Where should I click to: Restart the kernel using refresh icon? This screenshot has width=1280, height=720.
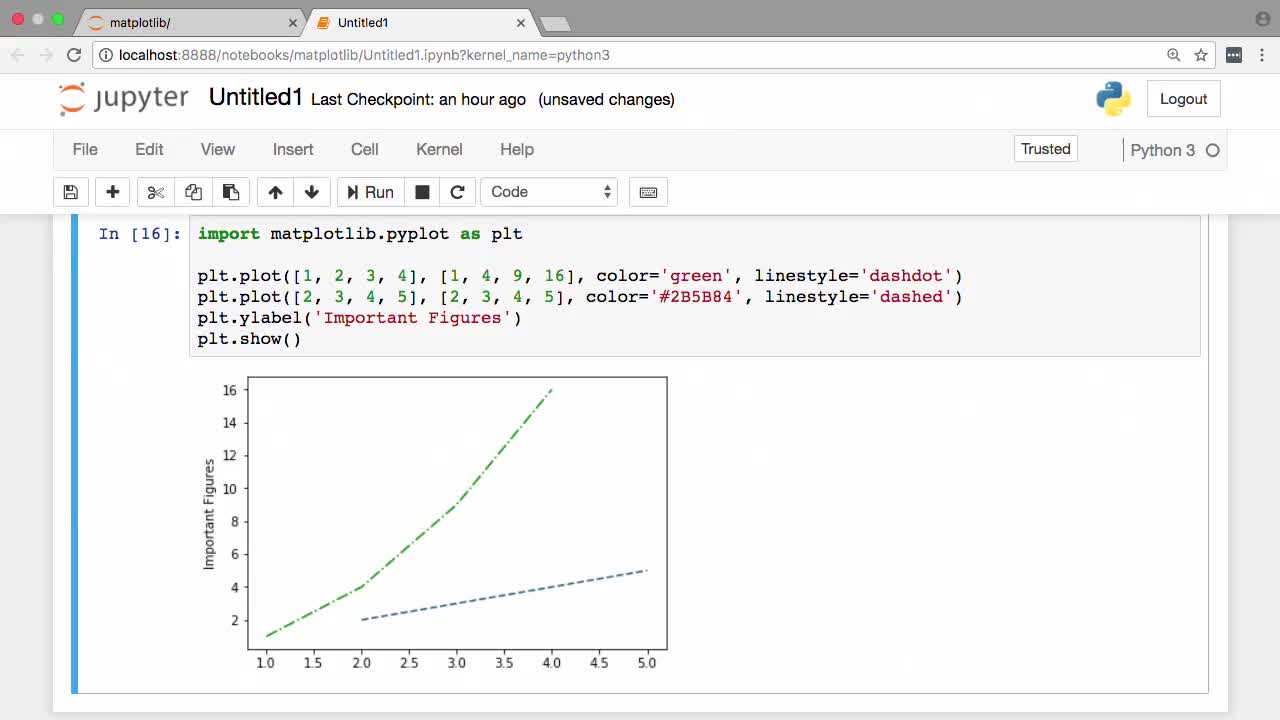click(x=458, y=192)
